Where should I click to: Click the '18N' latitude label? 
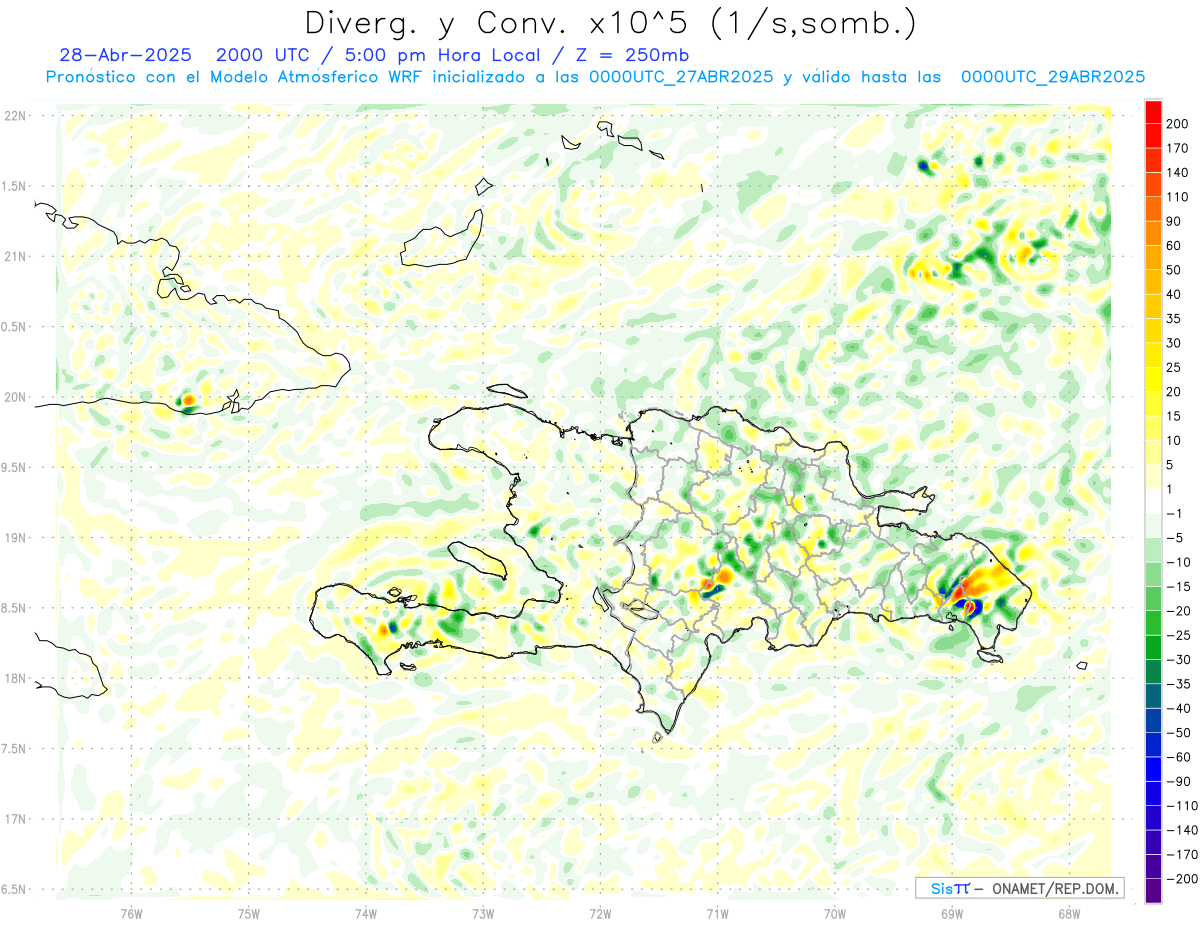click(x=15, y=679)
